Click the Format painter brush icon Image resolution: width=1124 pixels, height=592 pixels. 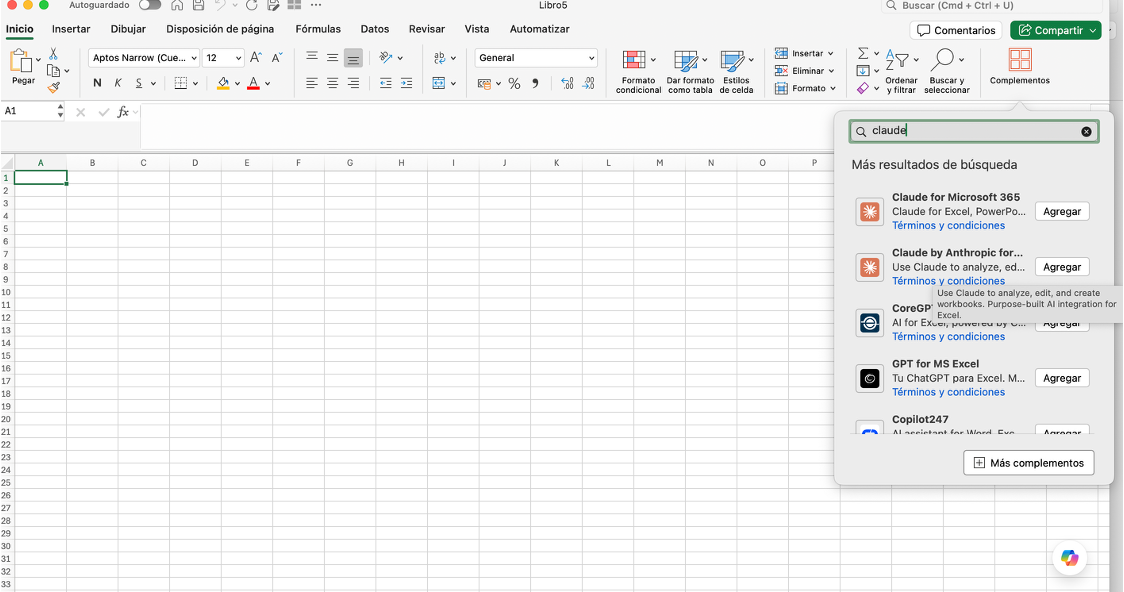click(54, 87)
